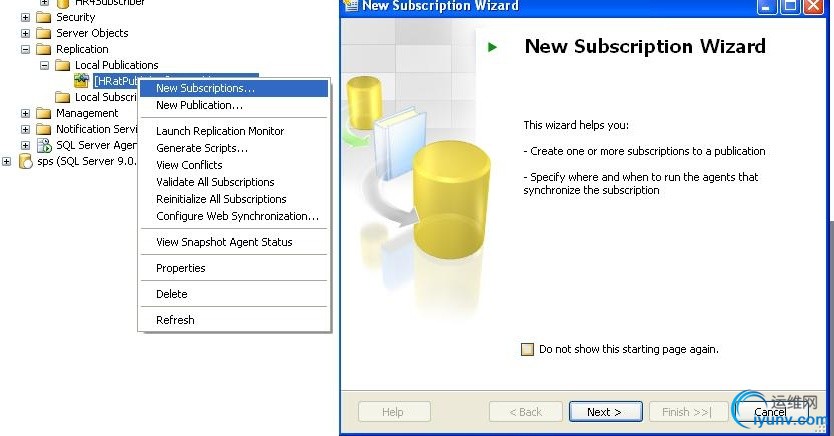Choose Refresh from context menu

point(234,320)
